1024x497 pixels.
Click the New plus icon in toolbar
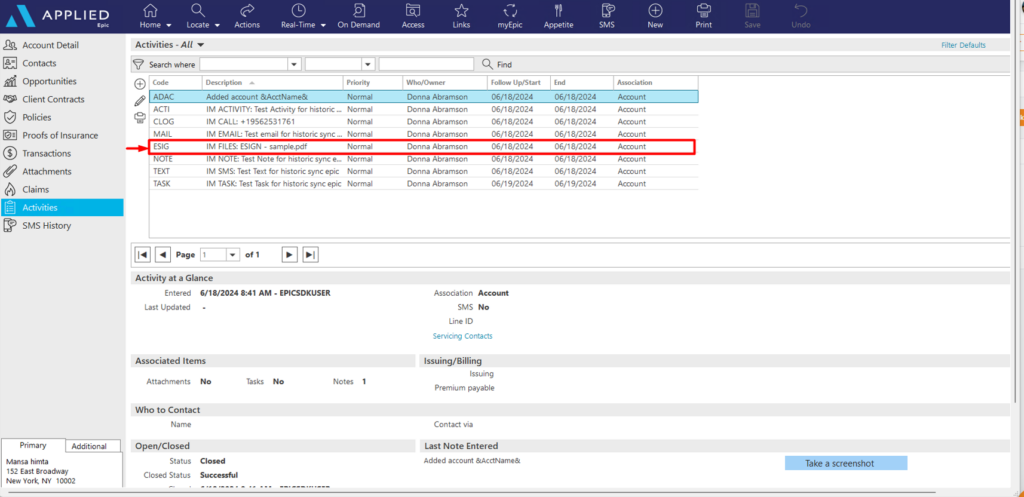click(655, 16)
